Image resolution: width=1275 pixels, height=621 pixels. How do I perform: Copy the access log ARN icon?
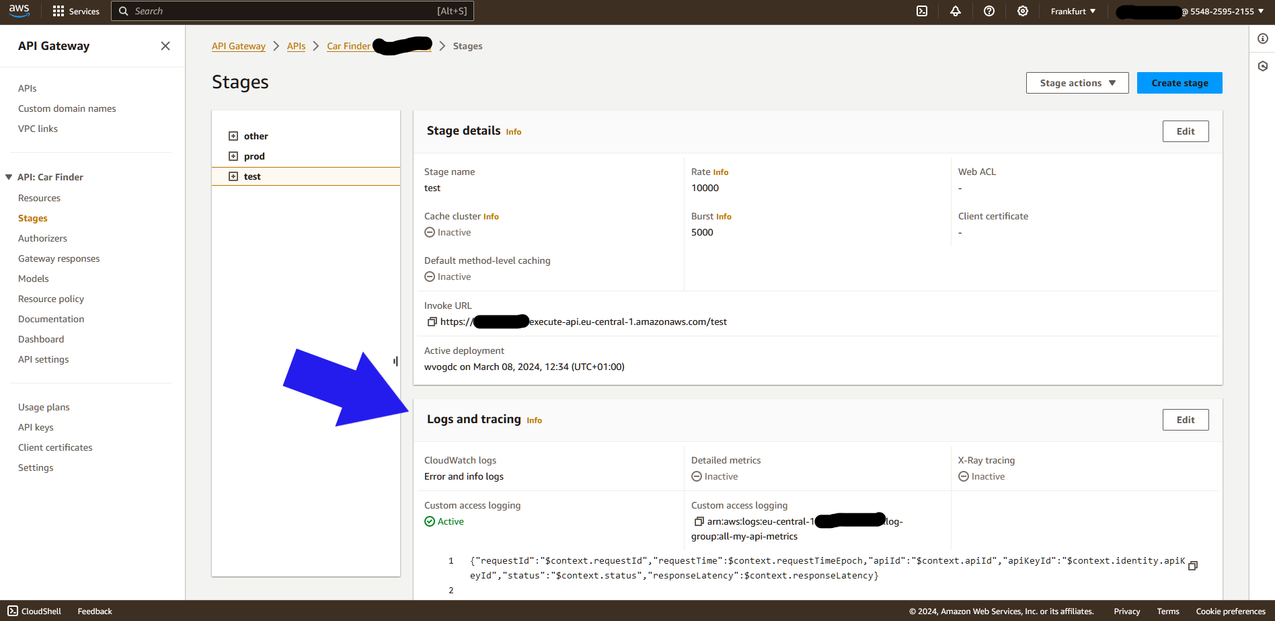pyautogui.click(x=698, y=522)
